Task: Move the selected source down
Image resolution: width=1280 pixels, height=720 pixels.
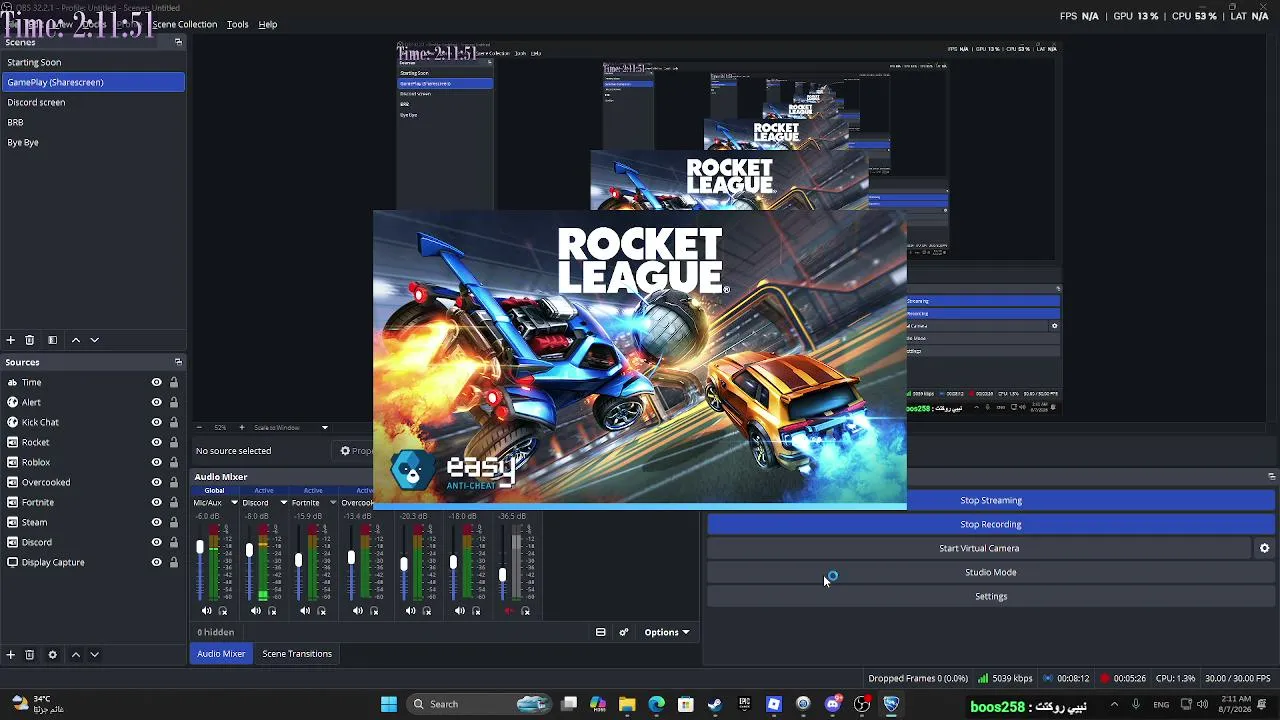Action: pyautogui.click(x=95, y=655)
